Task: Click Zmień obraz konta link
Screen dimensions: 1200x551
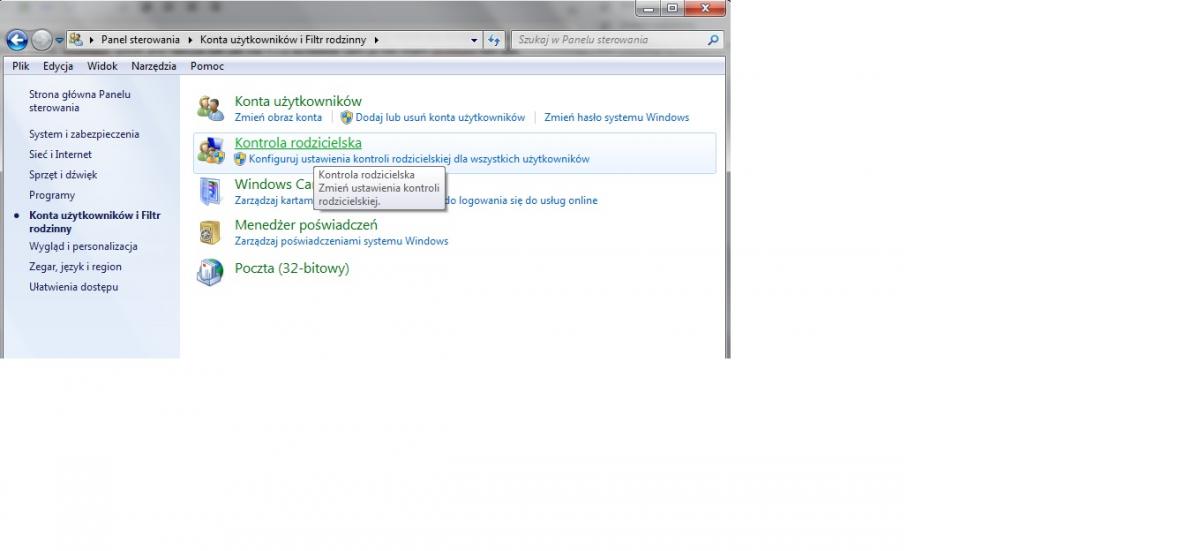Action: point(278,117)
